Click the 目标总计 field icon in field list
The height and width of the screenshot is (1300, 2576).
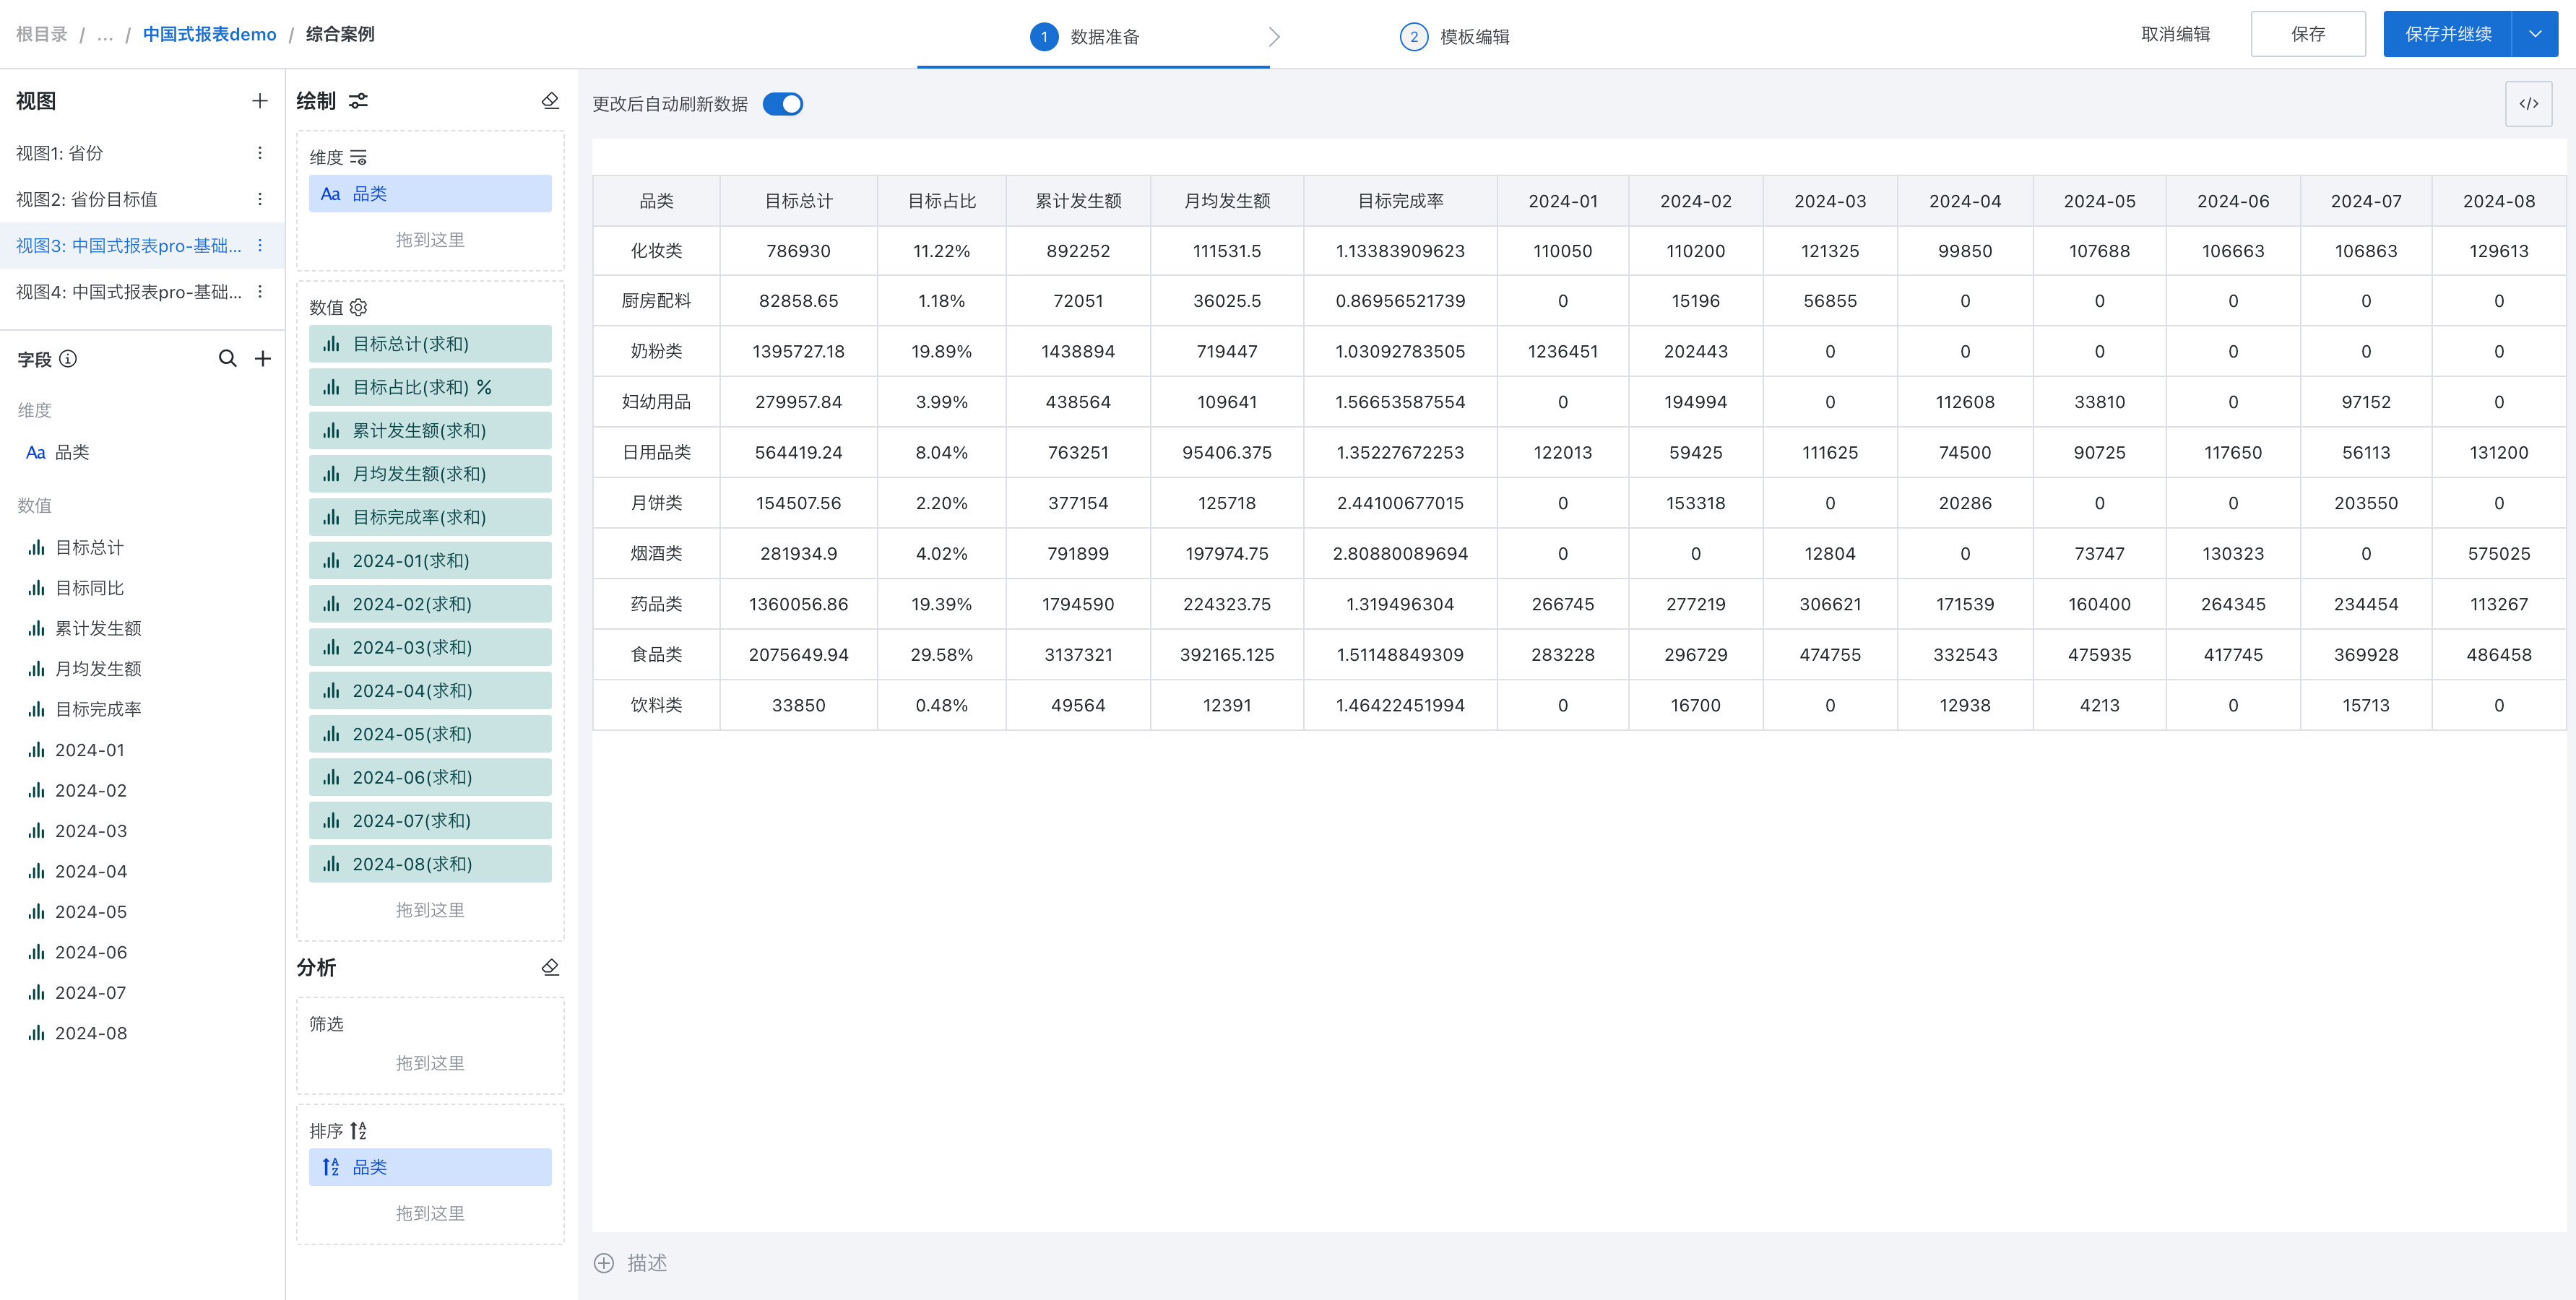(x=37, y=548)
